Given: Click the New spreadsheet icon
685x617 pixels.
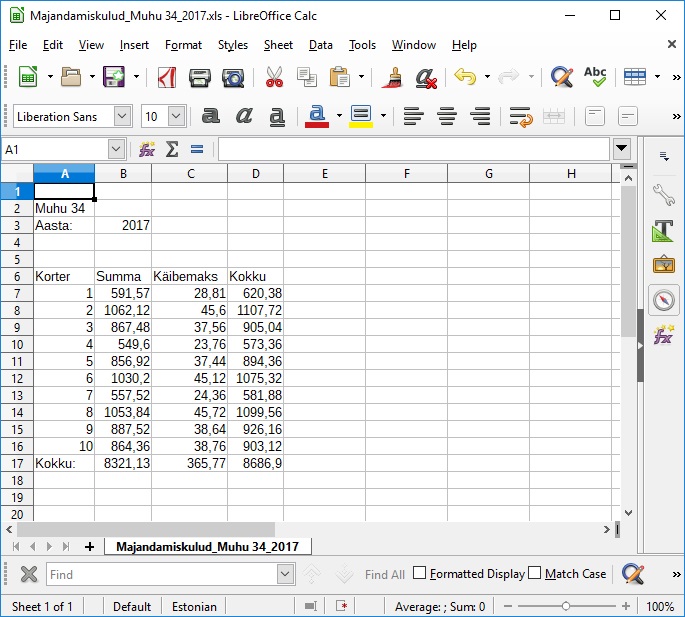Looking at the screenshot, I should point(28,77).
